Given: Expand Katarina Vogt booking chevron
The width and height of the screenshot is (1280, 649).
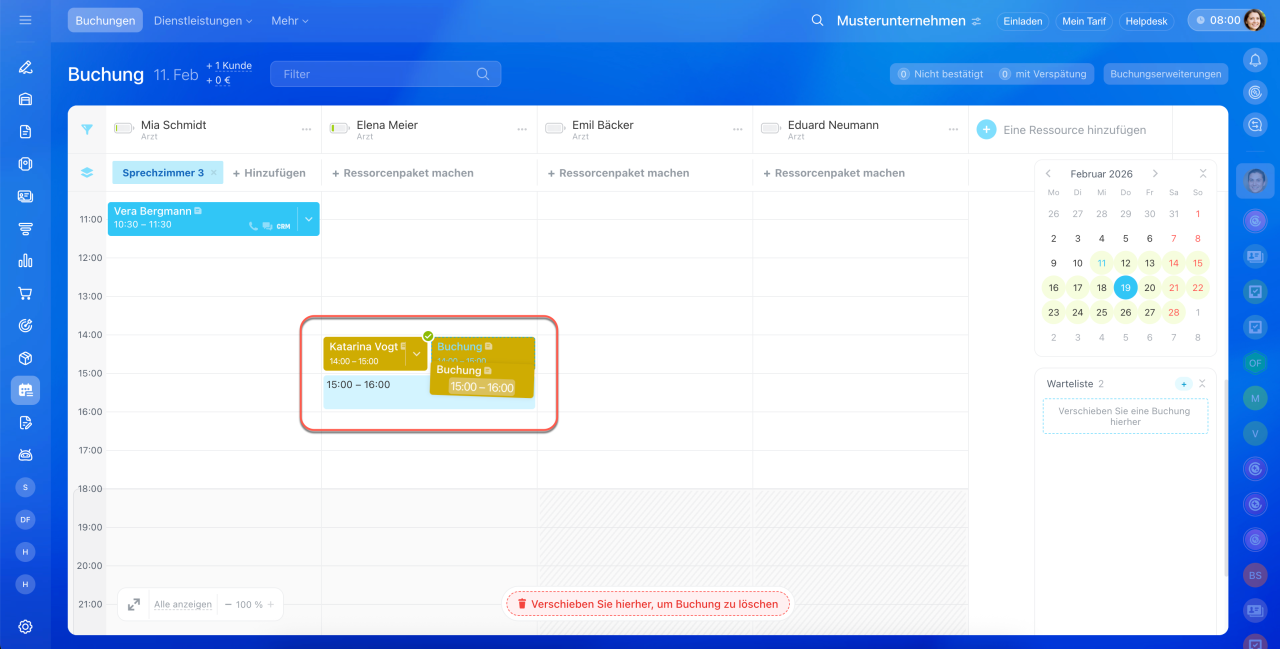Looking at the screenshot, I should [417, 353].
